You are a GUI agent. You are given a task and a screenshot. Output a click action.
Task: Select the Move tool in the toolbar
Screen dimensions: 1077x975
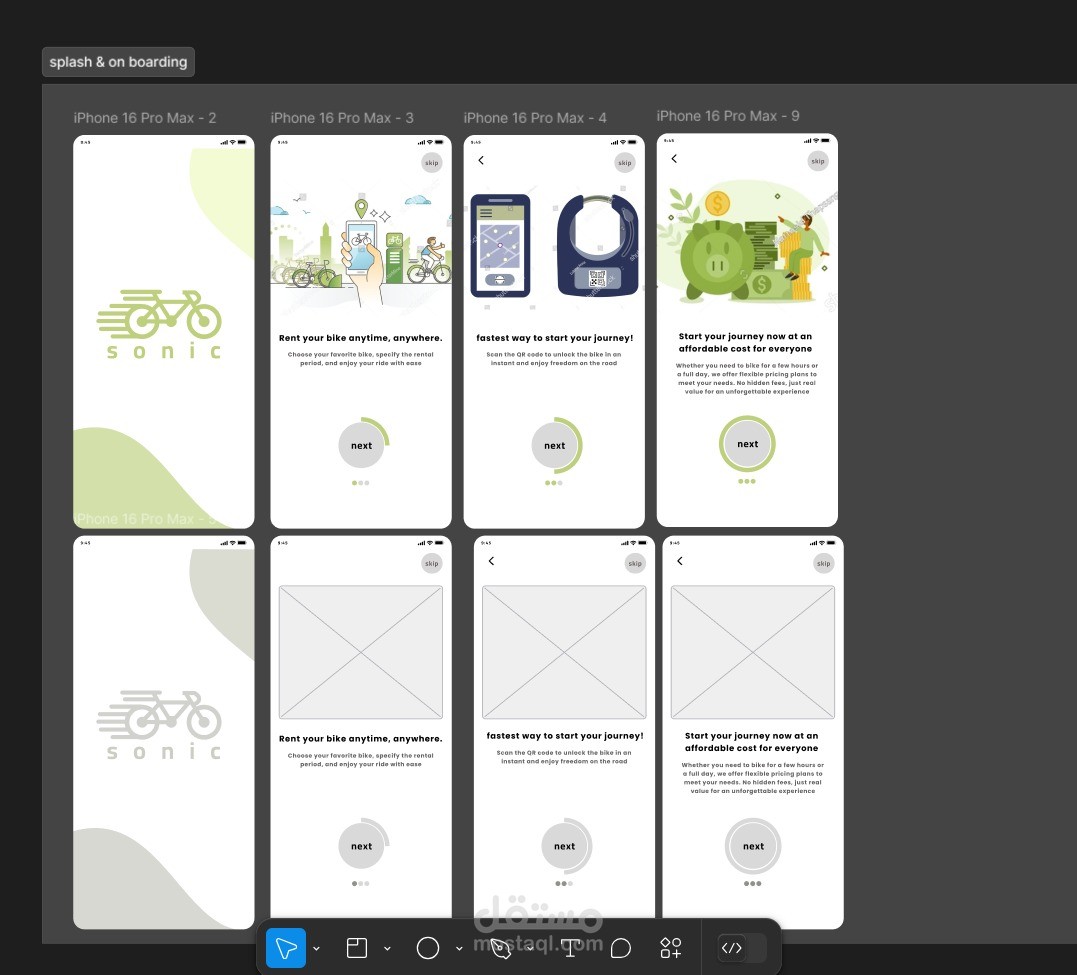286,948
